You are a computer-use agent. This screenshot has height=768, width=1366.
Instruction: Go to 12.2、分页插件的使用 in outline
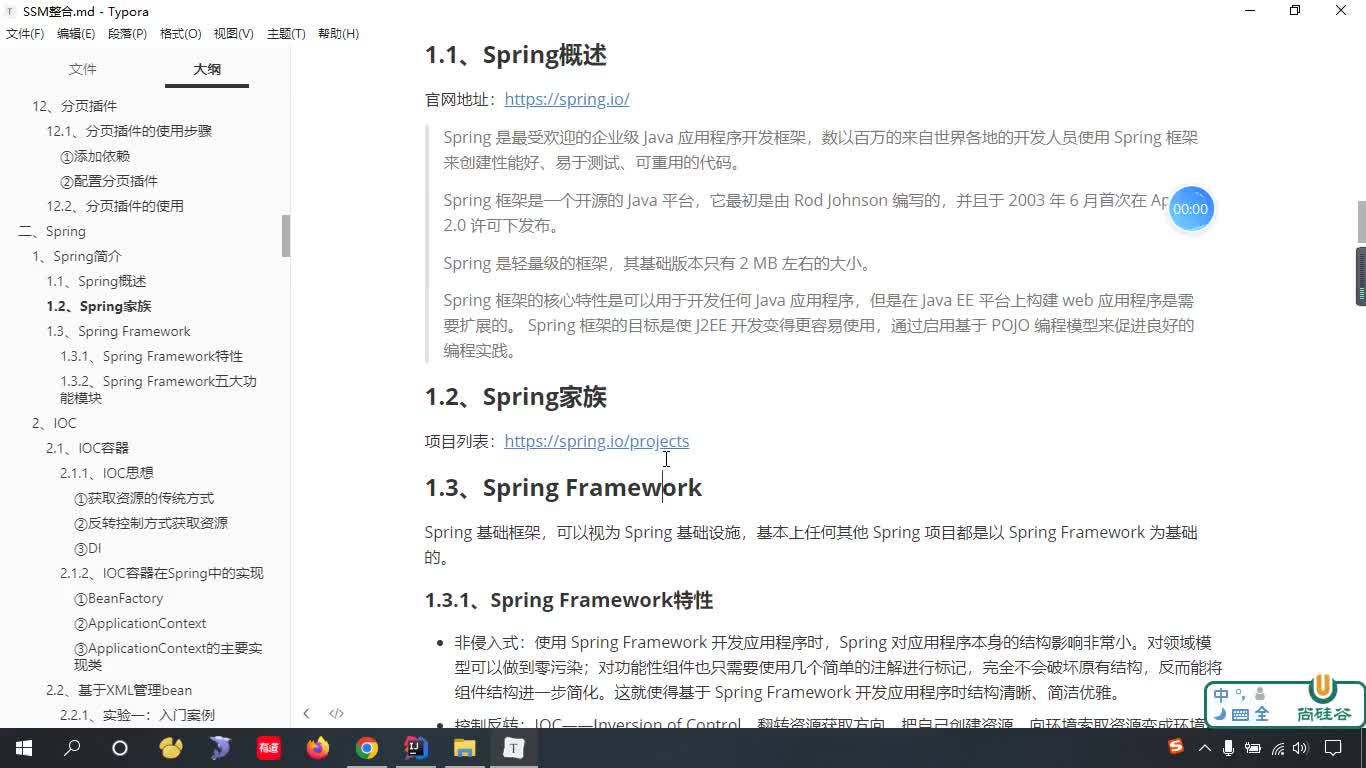115,206
